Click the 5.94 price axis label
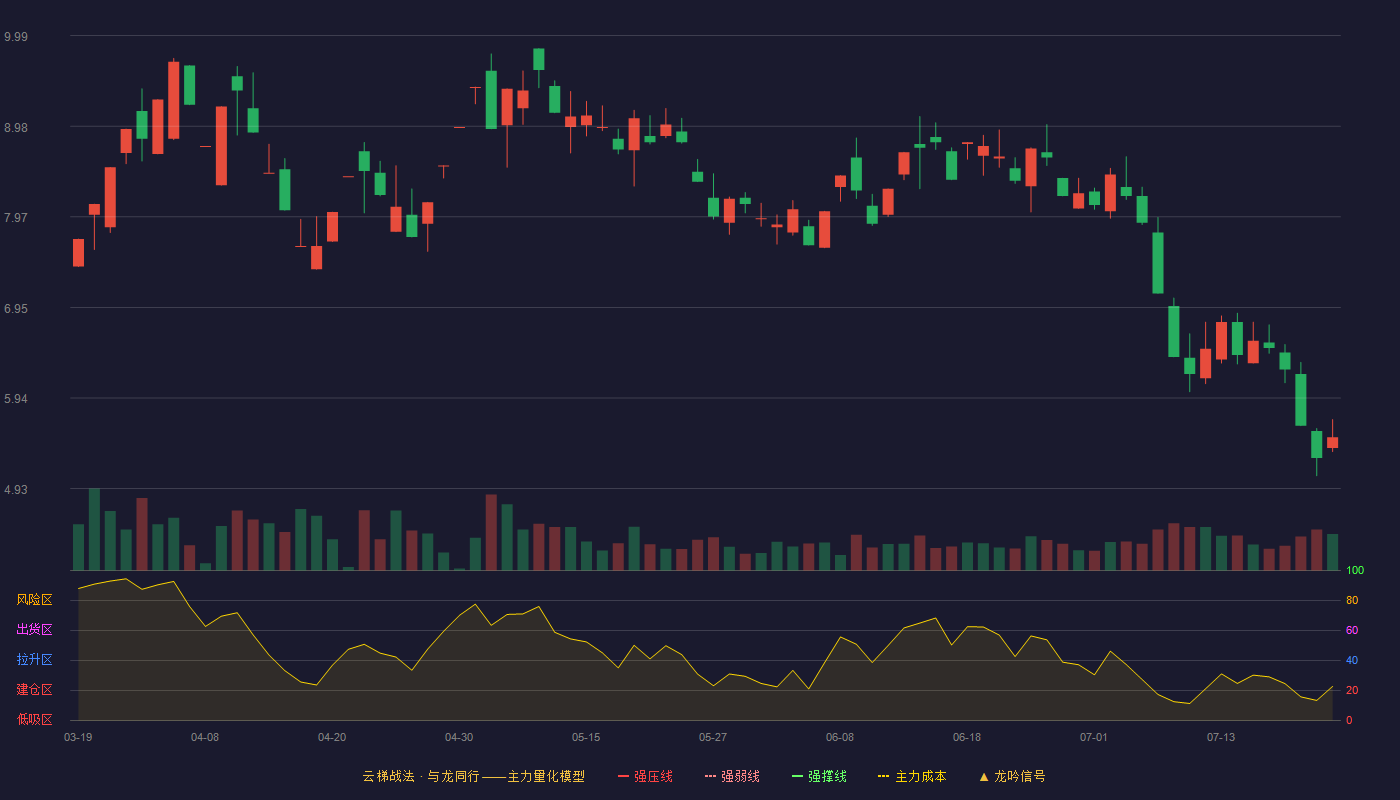 point(16,399)
